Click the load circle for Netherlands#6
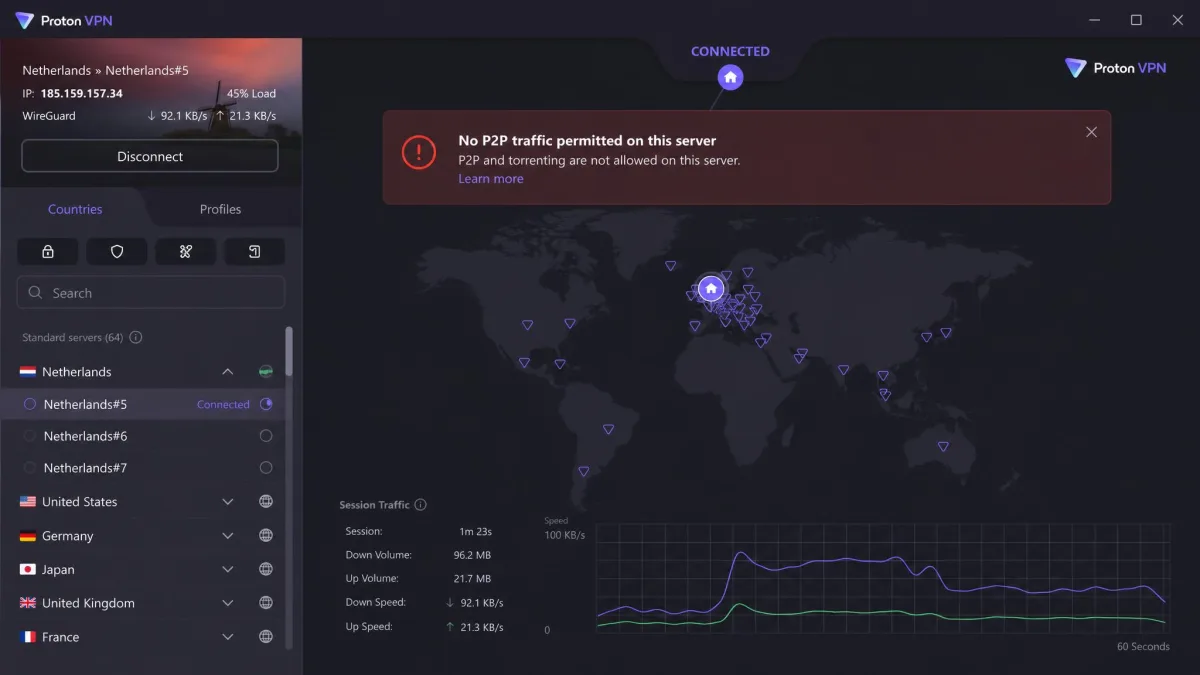The image size is (1200, 675). [x=266, y=436]
